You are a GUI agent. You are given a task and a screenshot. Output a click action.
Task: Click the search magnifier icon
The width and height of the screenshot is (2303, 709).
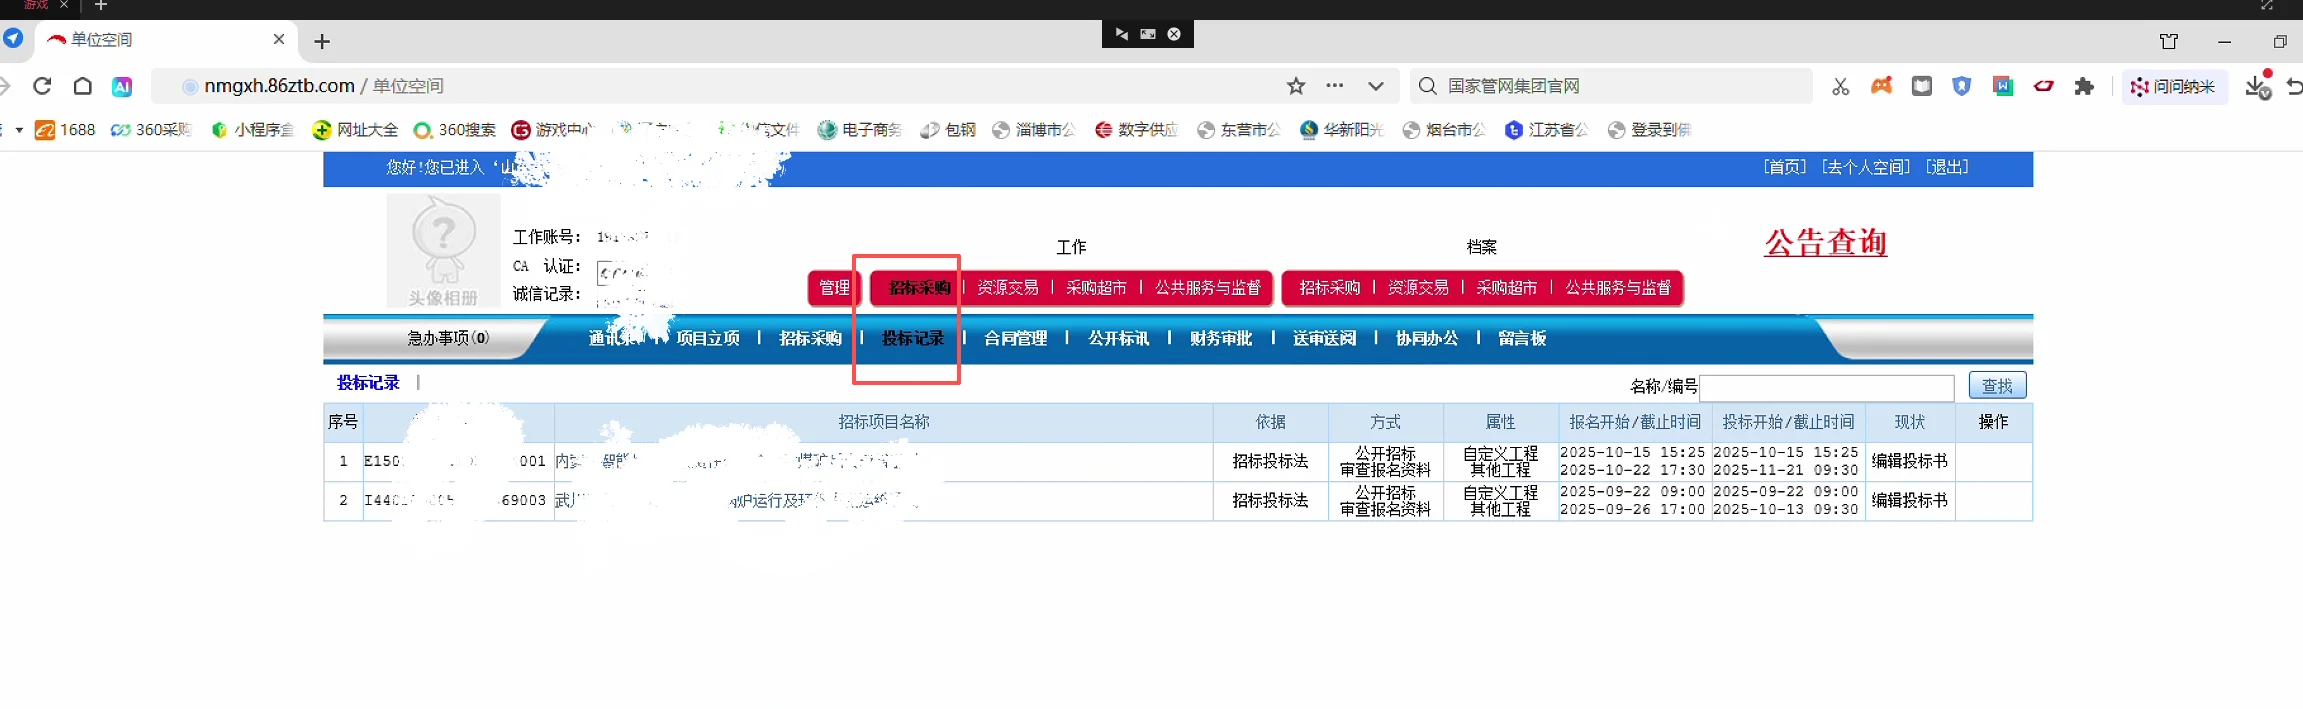1428,86
